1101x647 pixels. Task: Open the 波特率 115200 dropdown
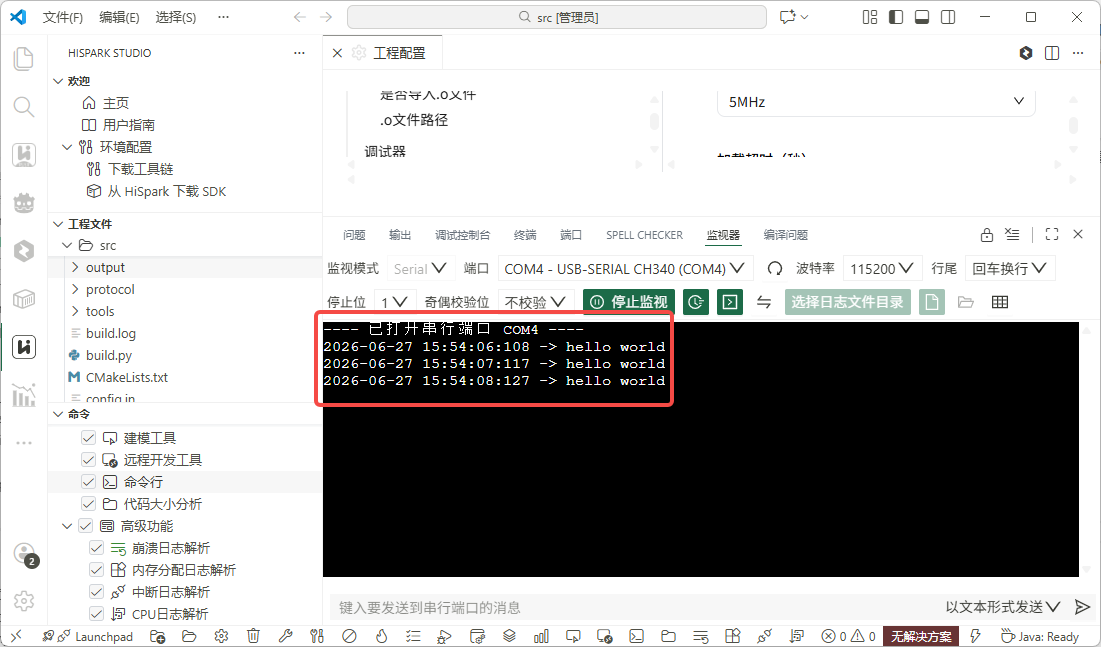[881, 268]
